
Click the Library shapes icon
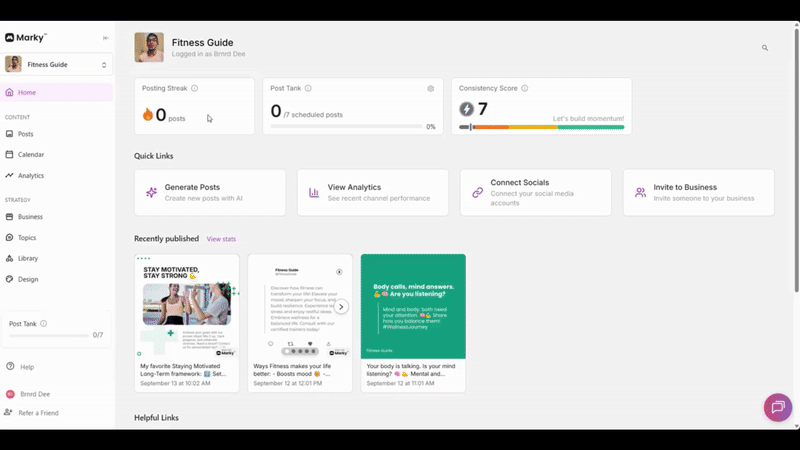click(x=9, y=258)
